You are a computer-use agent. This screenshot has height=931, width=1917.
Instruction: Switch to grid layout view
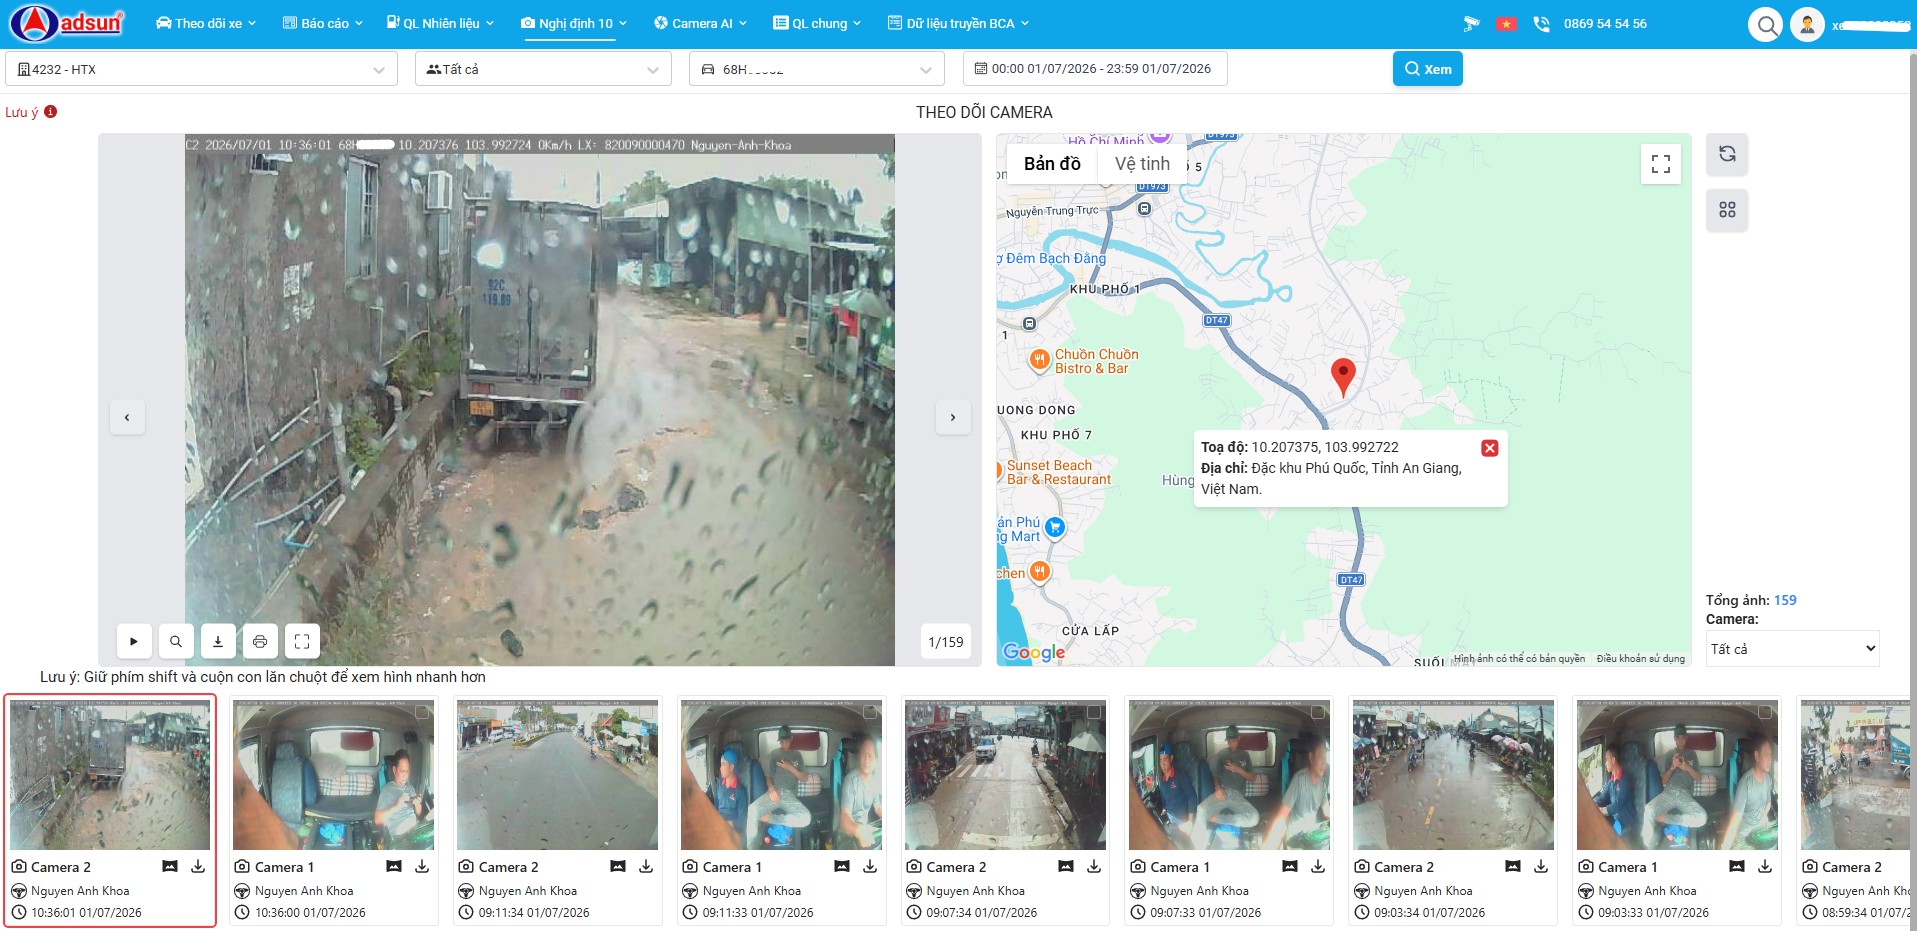pos(1727,210)
